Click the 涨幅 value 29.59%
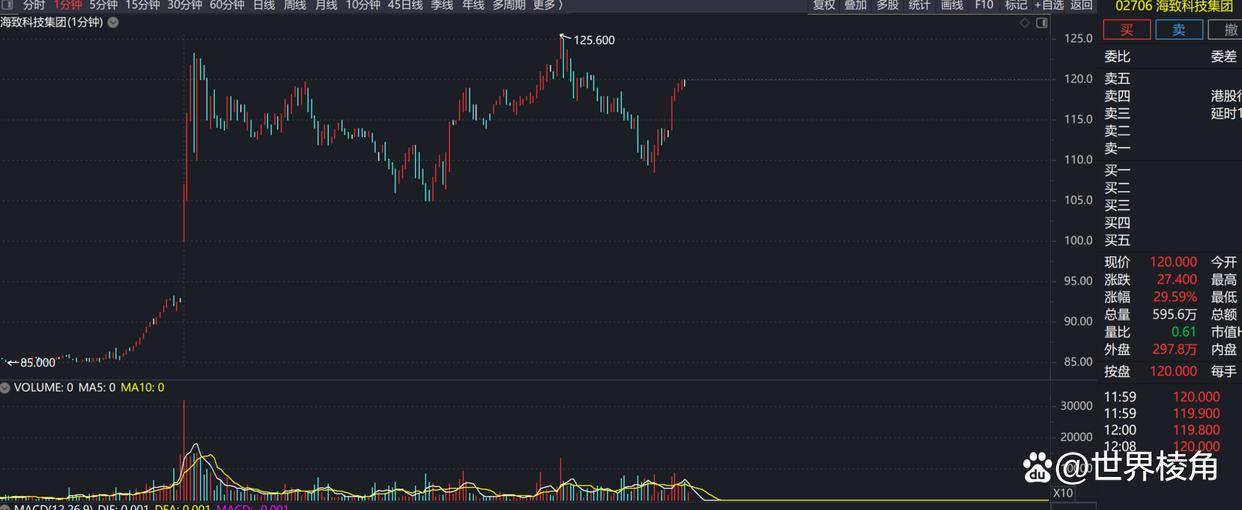This screenshot has width=1242, height=510. pyautogui.click(x=1177, y=297)
